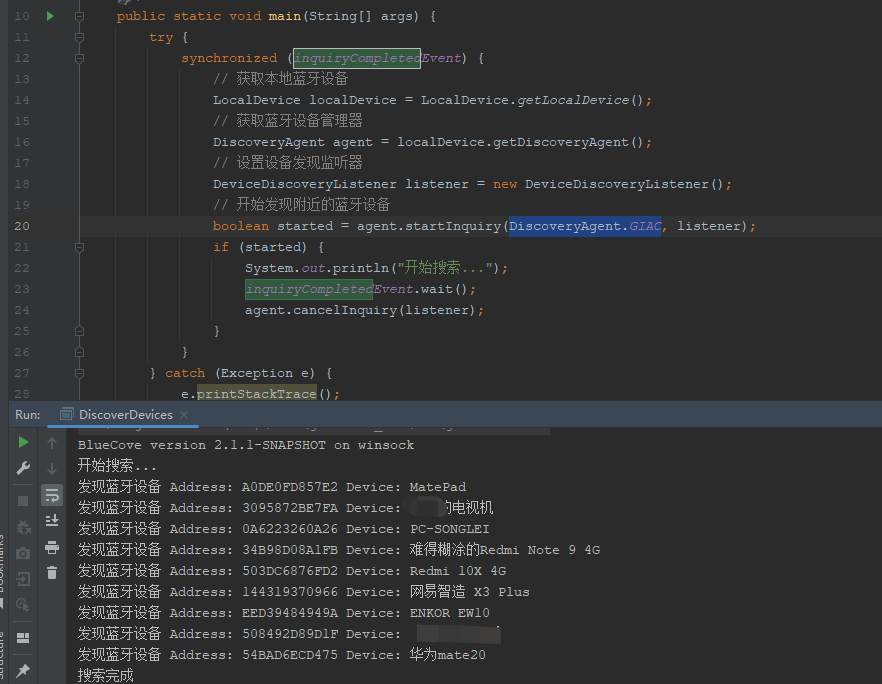Screen dimensions: 882x684
Task: Select the DiscoverDevices run tab
Action: [123, 415]
